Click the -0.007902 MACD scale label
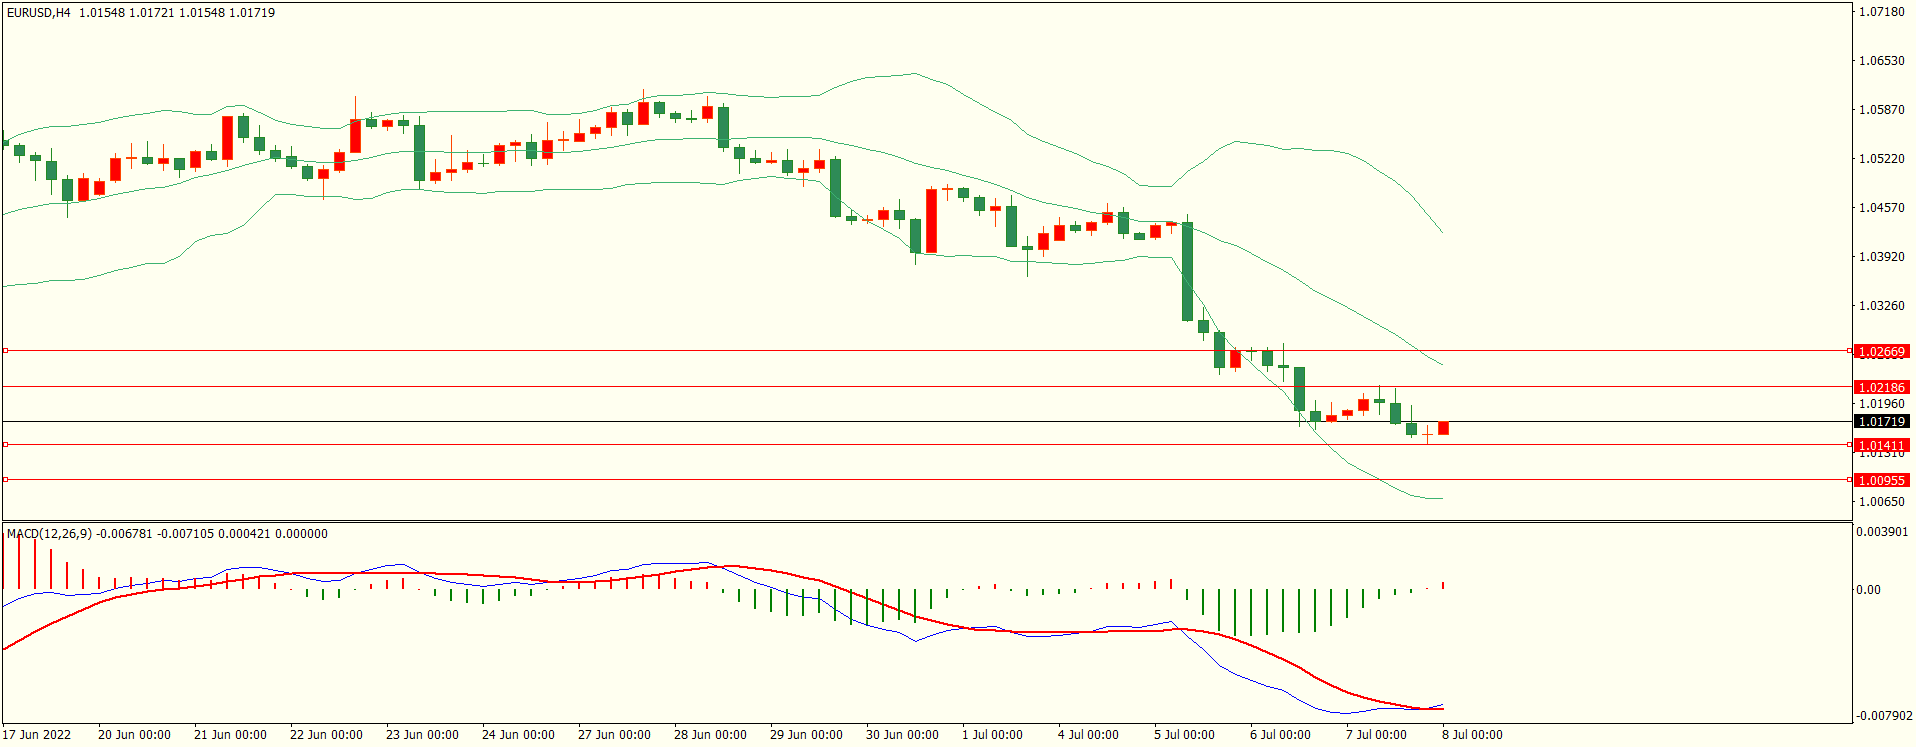The image size is (1916, 747). (x=1882, y=716)
